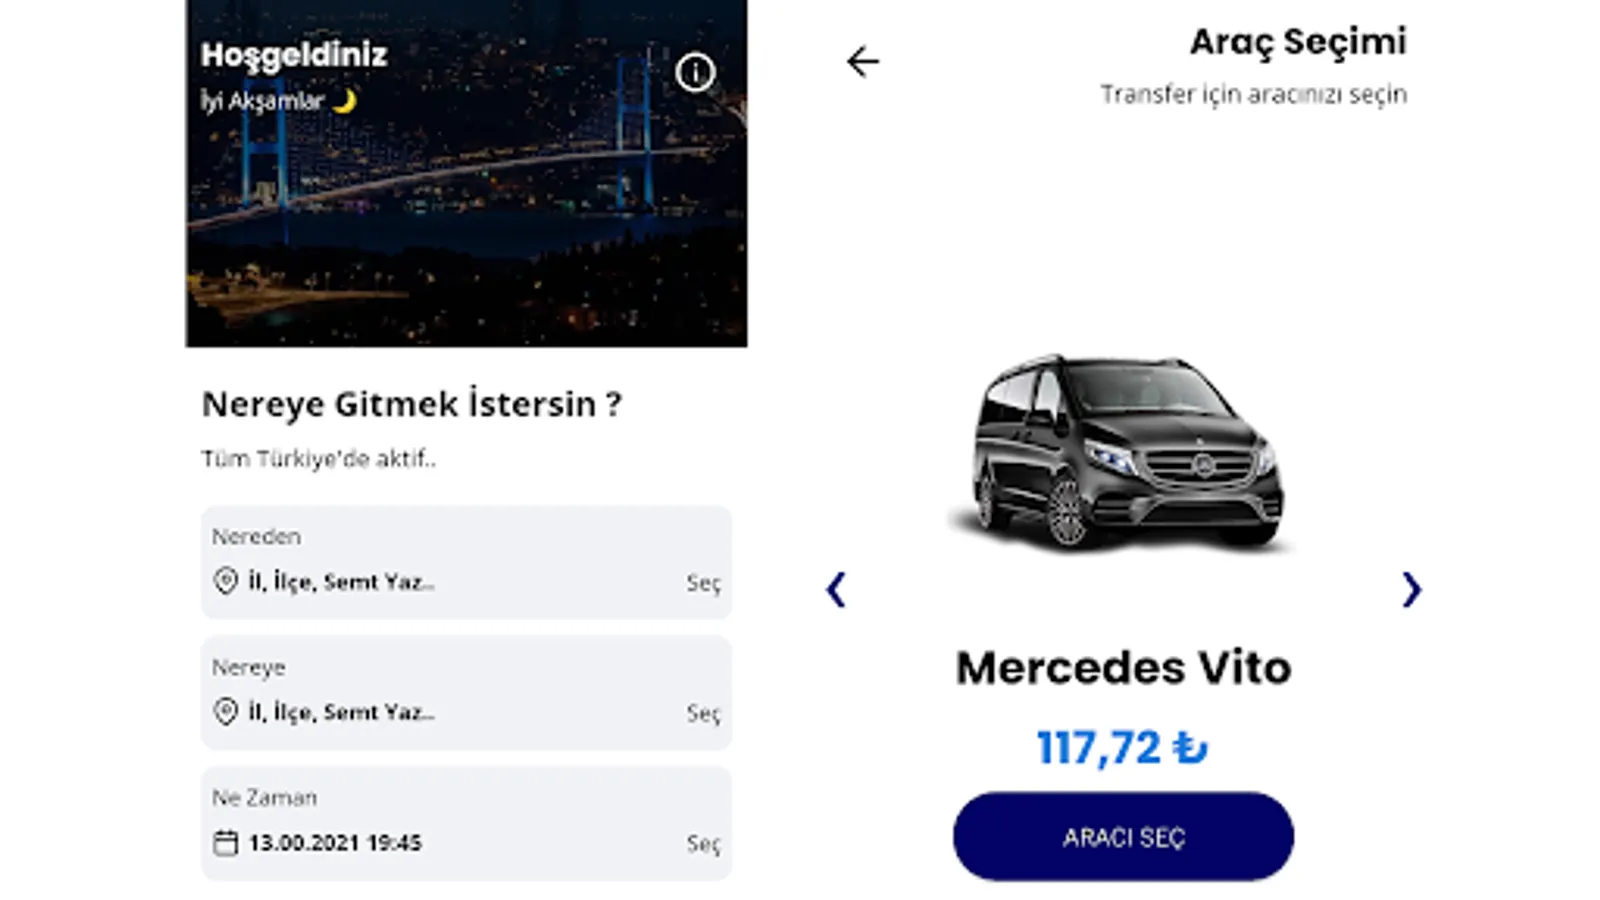Click the Nereye location pin icon
This screenshot has height=900, width=1600.
226,712
